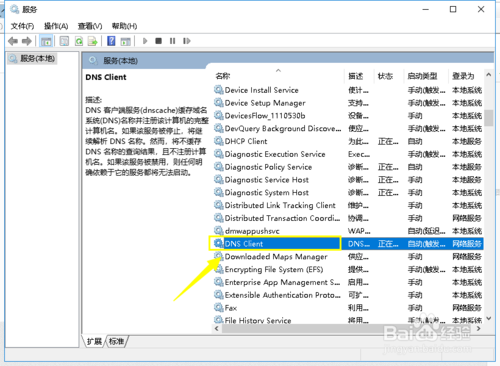
Task: Open the Properties toolbar icon
Action: click(64, 41)
